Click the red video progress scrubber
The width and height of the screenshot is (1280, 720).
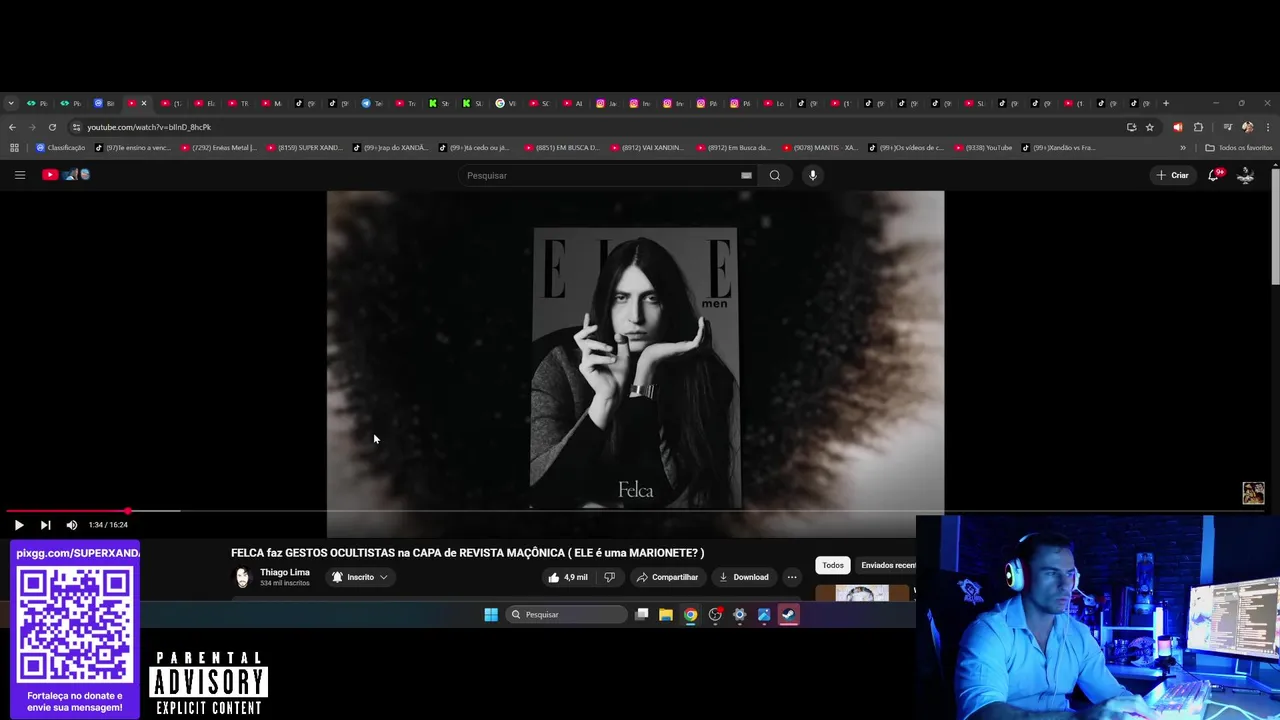127,511
